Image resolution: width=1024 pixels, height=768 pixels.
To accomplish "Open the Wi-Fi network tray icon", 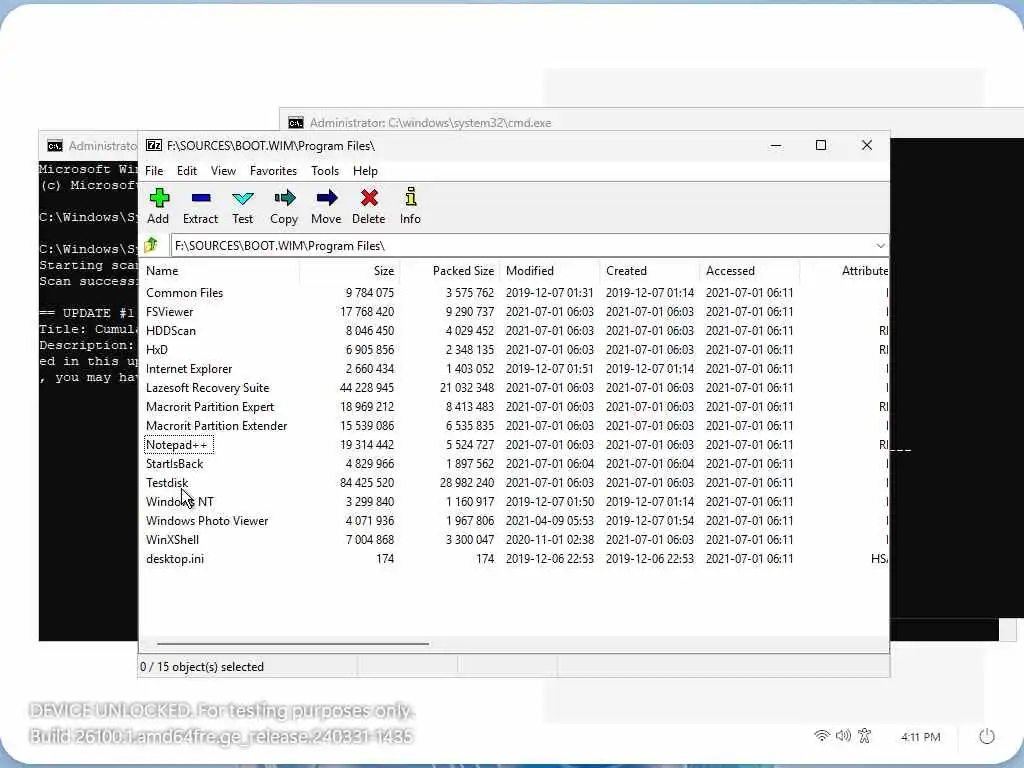I will (822, 736).
